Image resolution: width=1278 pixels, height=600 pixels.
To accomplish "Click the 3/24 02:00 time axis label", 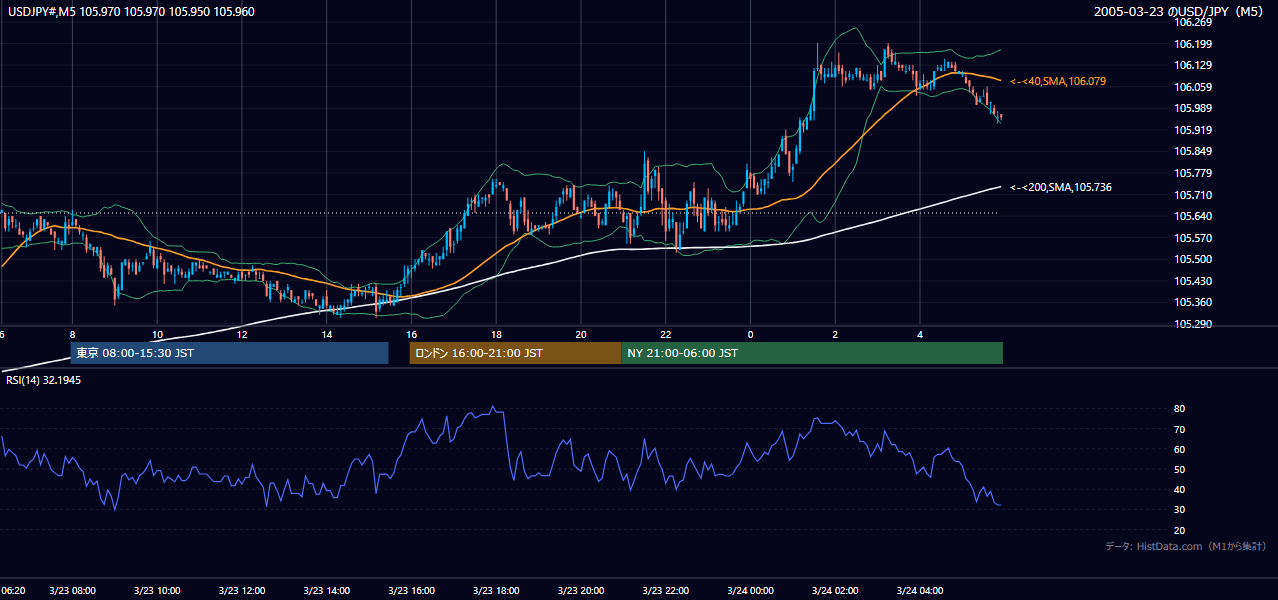I will [x=836, y=591].
